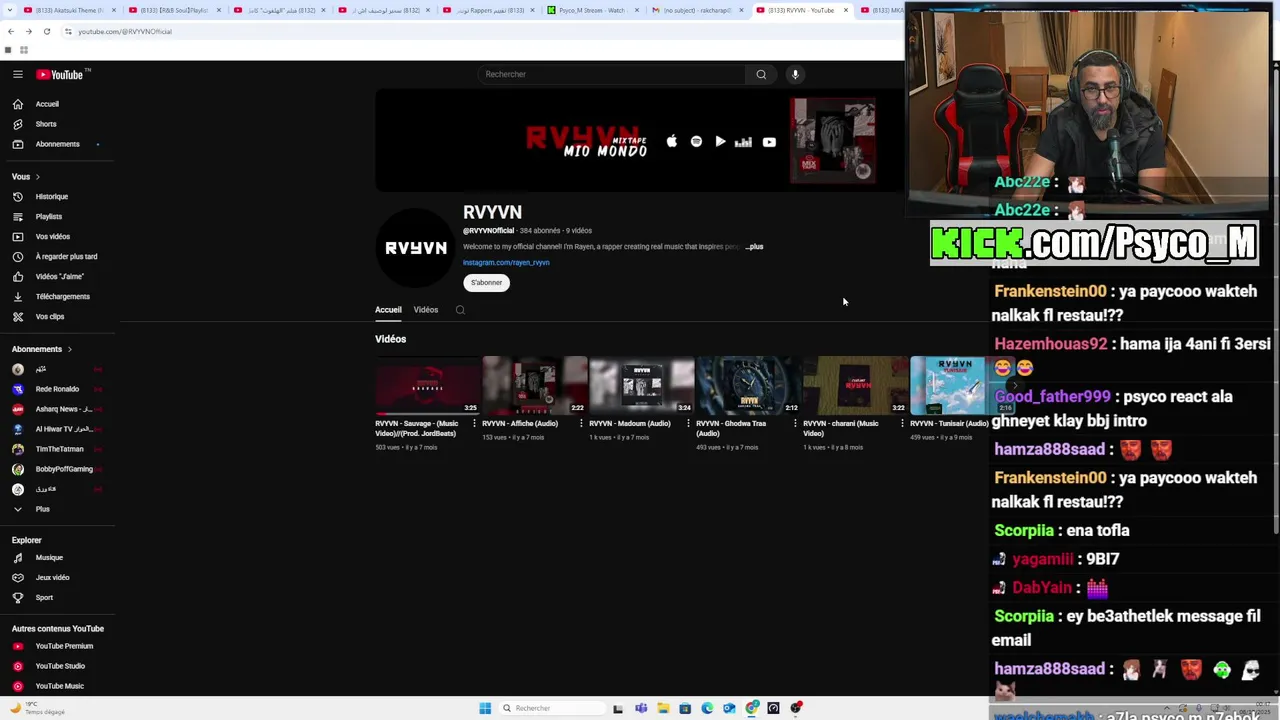Click Apple Music icon on banner
Image resolution: width=1280 pixels, height=720 pixels.
672,142
